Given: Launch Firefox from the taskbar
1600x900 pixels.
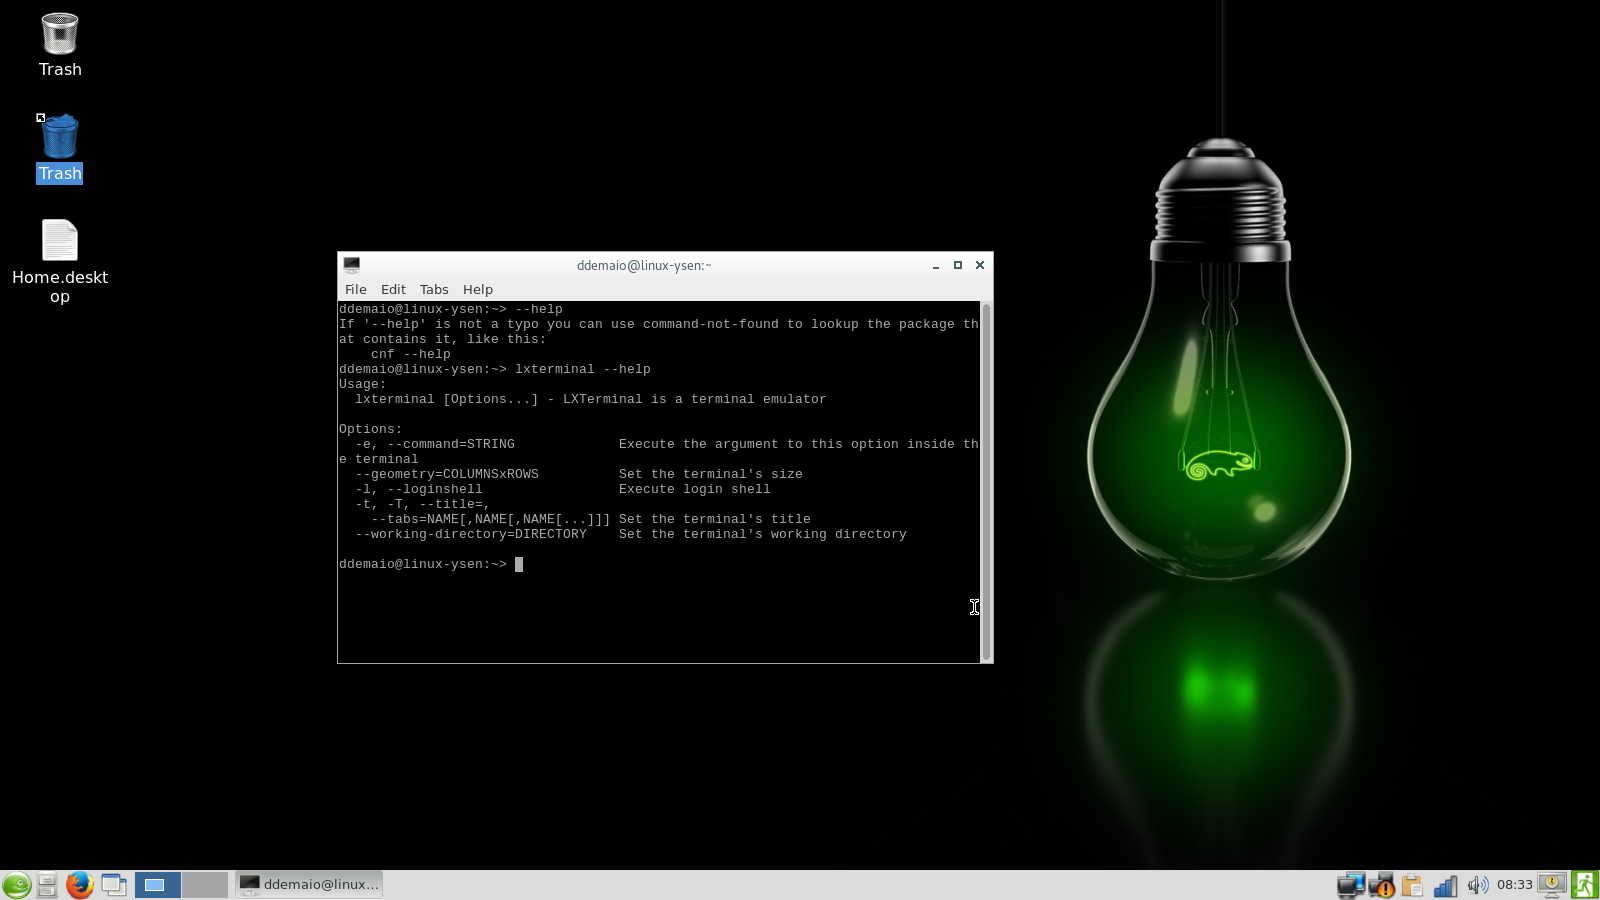Looking at the screenshot, I should point(79,885).
